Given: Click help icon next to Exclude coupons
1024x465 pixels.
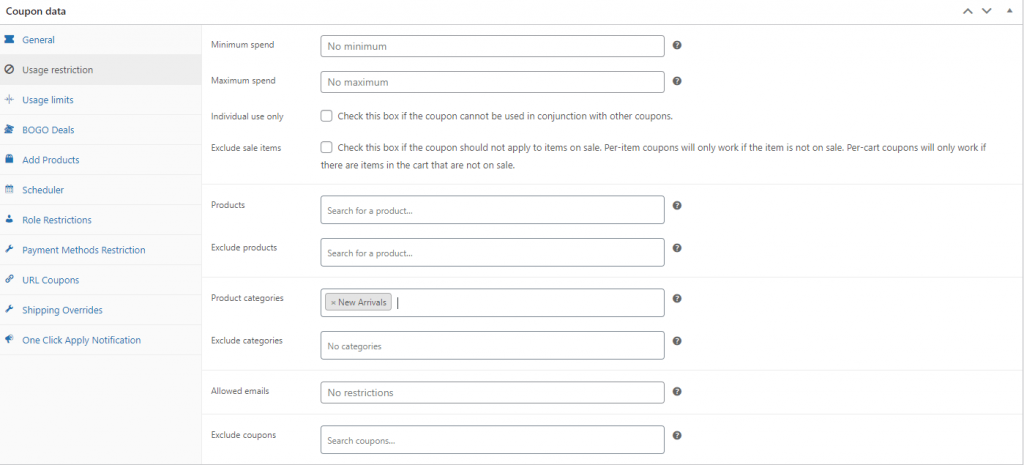Looking at the screenshot, I should coord(677,435).
